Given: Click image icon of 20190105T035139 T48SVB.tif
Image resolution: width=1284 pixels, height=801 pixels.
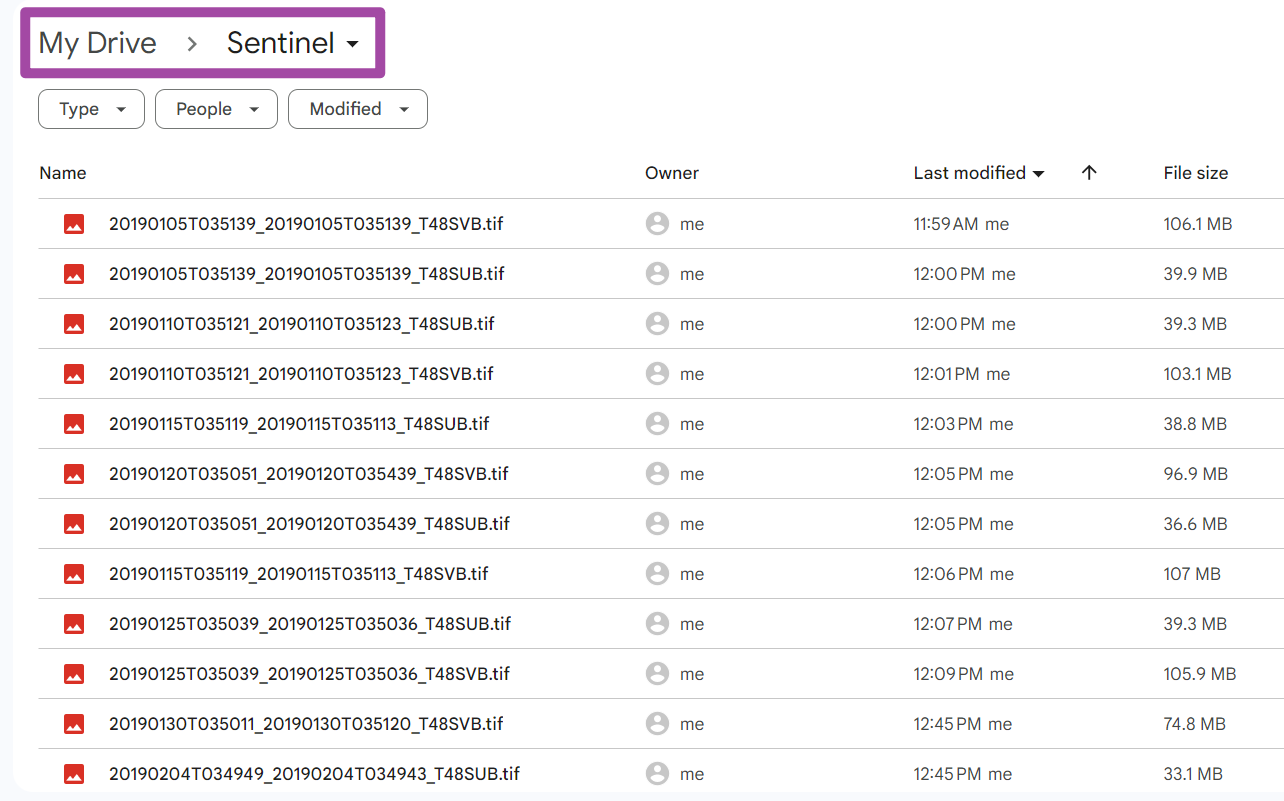Looking at the screenshot, I should click(74, 224).
